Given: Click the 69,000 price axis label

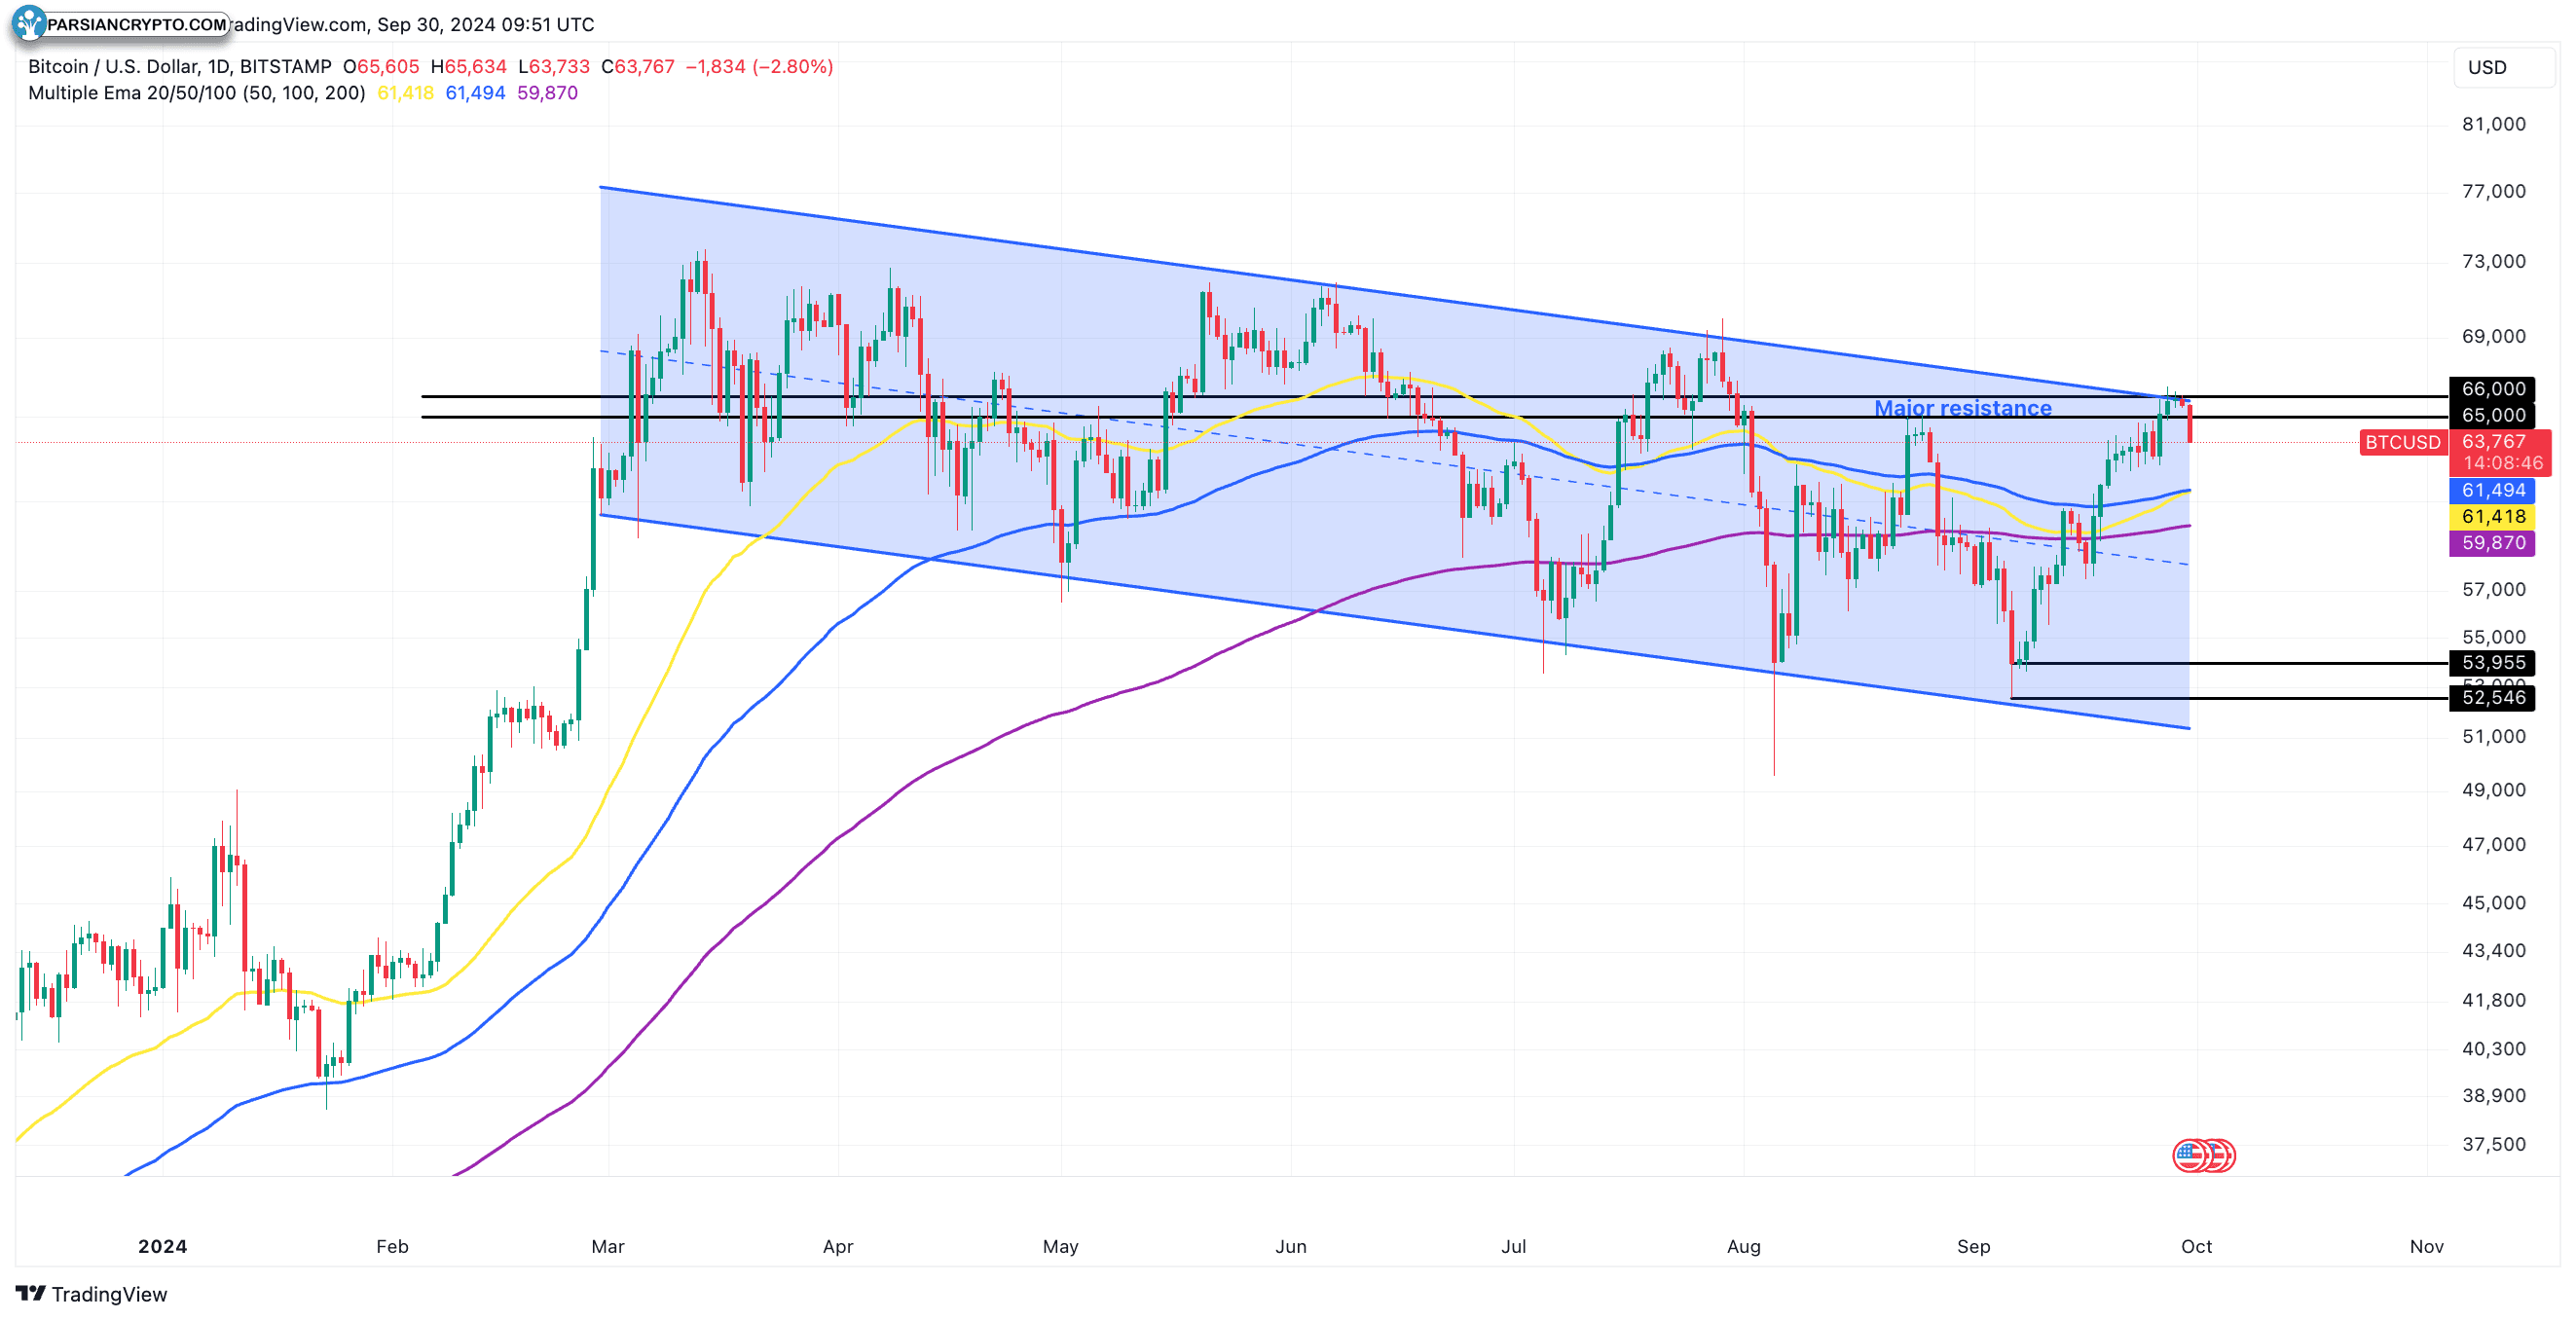Looking at the screenshot, I should (2493, 337).
